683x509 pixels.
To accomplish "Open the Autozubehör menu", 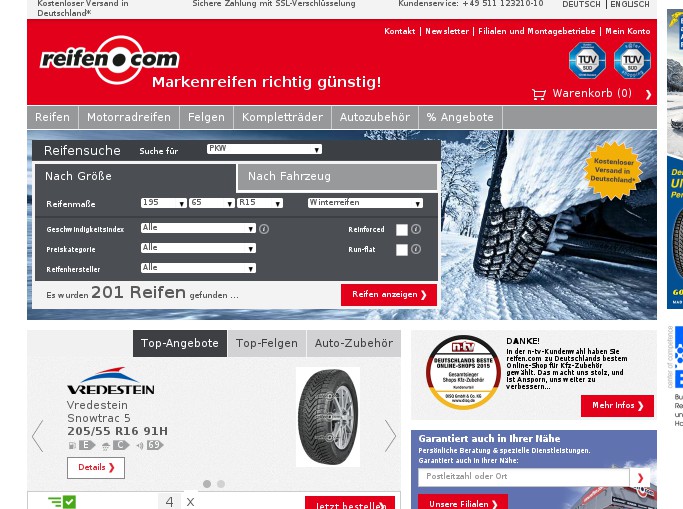I will (x=375, y=118).
